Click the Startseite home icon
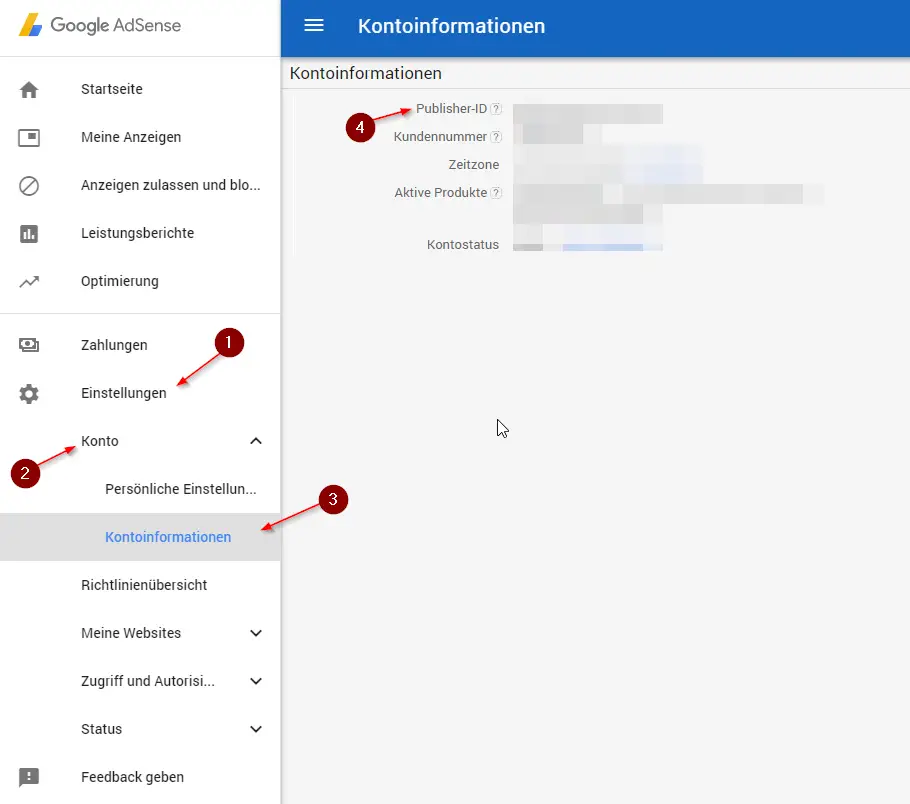Screen dimensions: 910x804 pos(29,89)
